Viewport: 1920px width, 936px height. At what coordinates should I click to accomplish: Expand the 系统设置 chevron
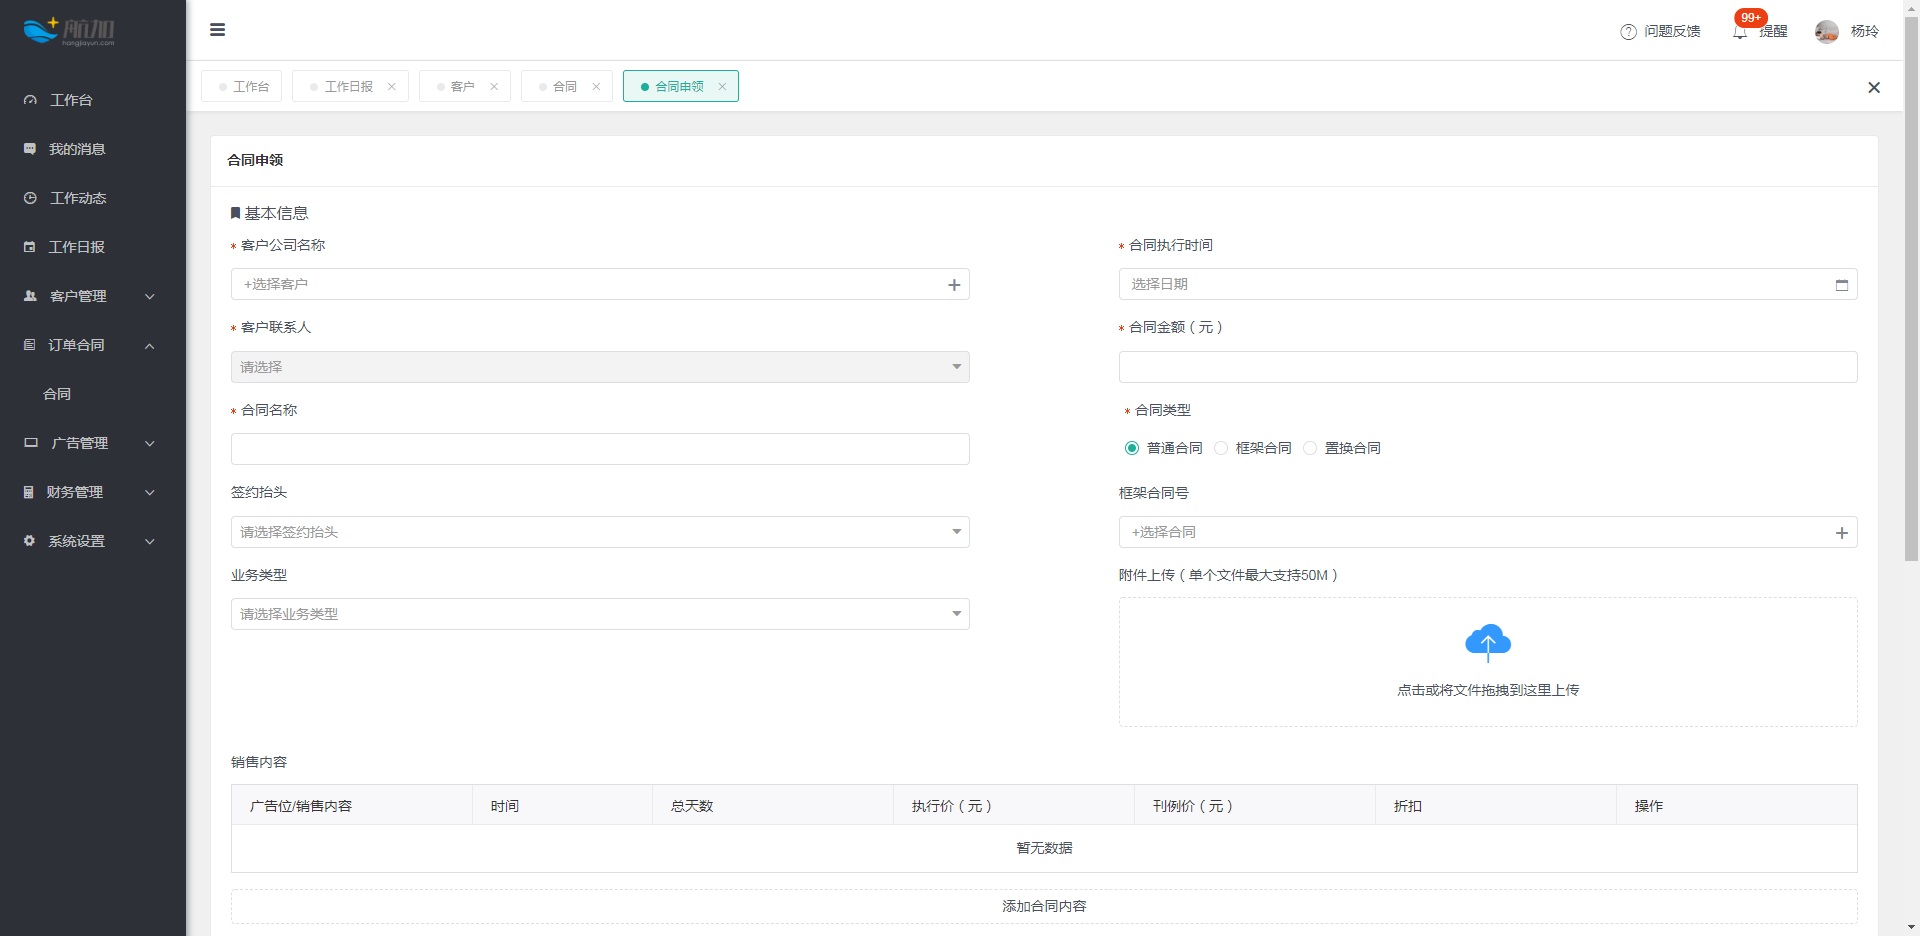150,541
